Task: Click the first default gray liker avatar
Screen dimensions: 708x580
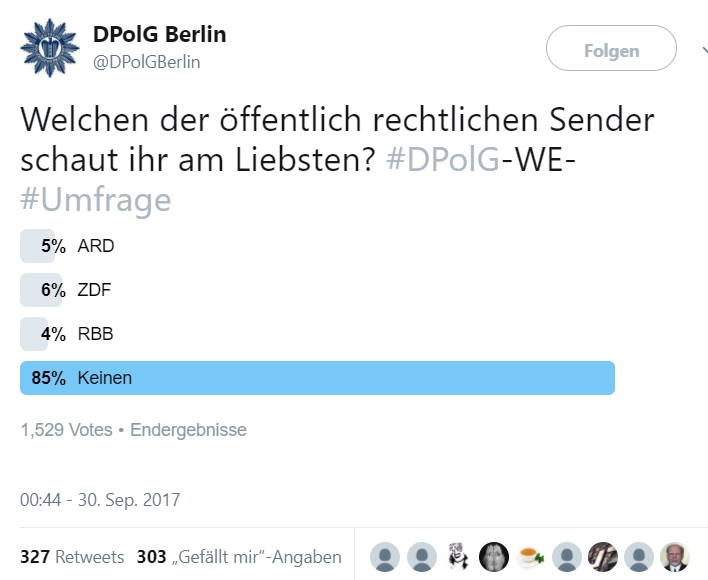Action: click(x=385, y=556)
